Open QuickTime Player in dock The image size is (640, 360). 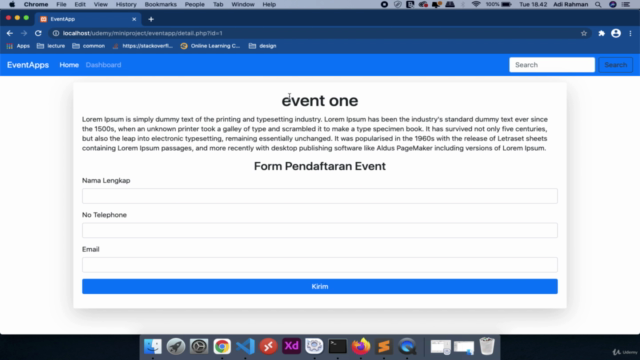[407, 347]
